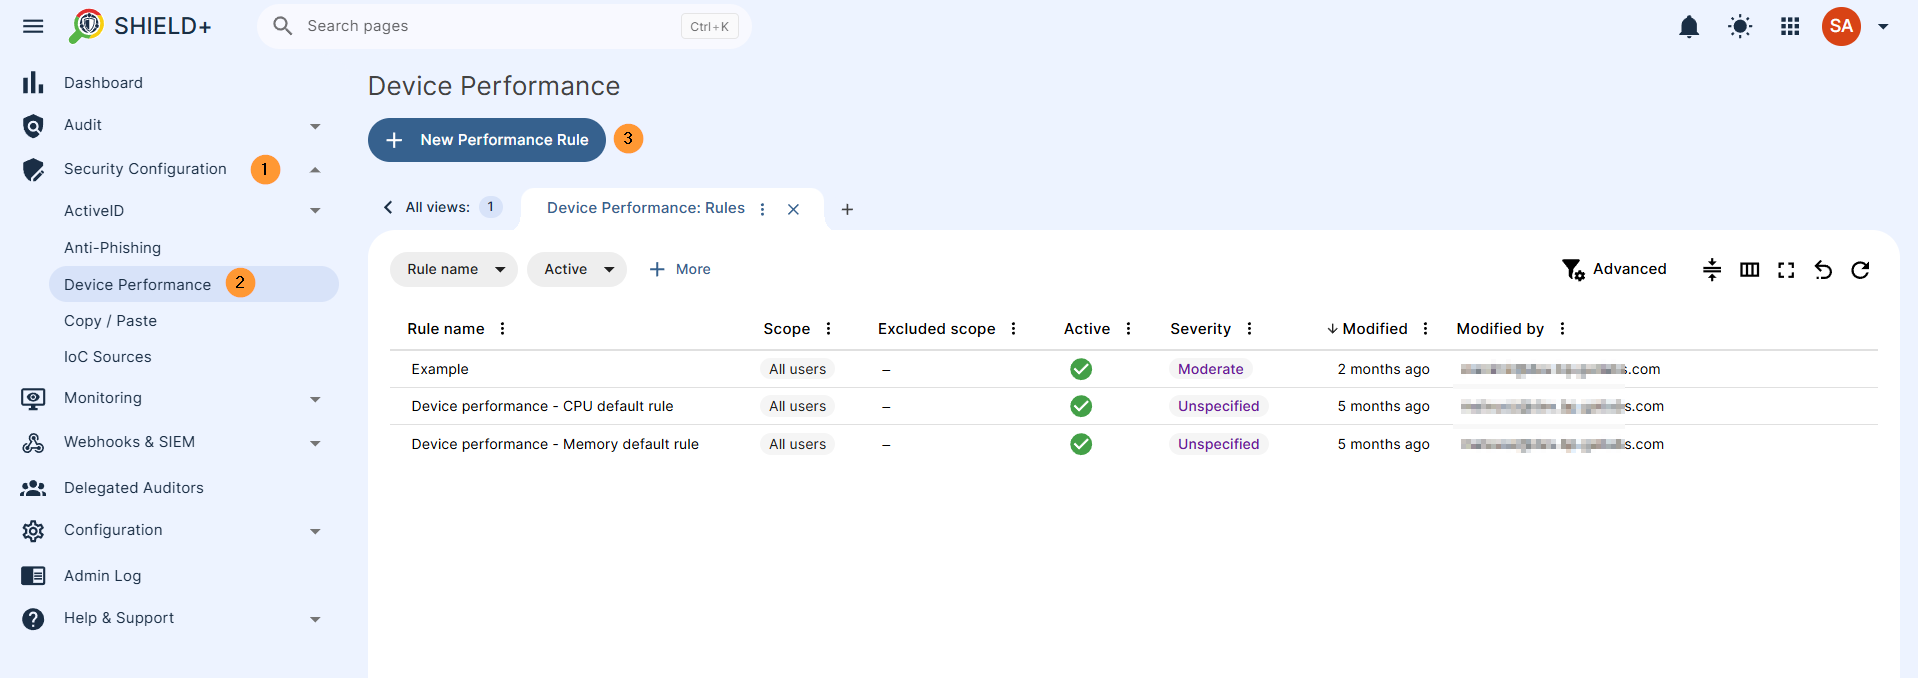This screenshot has height=678, width=1918.
Task: Click the SA user avatar
Action: 1841,26
